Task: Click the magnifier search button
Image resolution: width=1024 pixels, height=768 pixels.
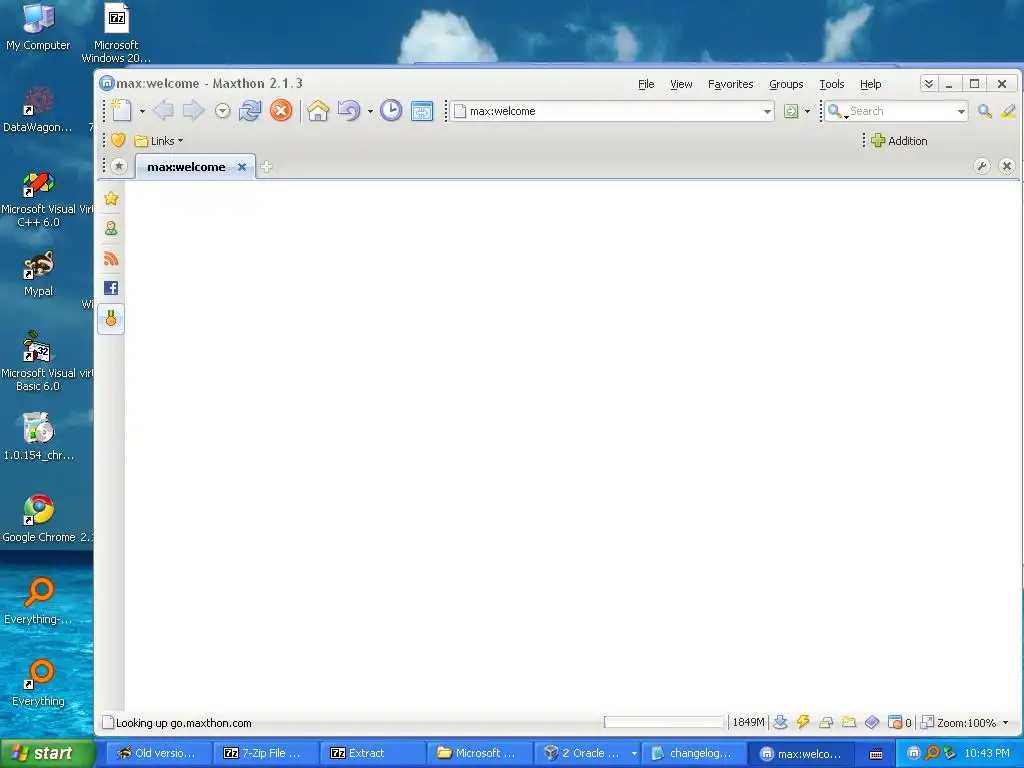Action: (985, 111)
